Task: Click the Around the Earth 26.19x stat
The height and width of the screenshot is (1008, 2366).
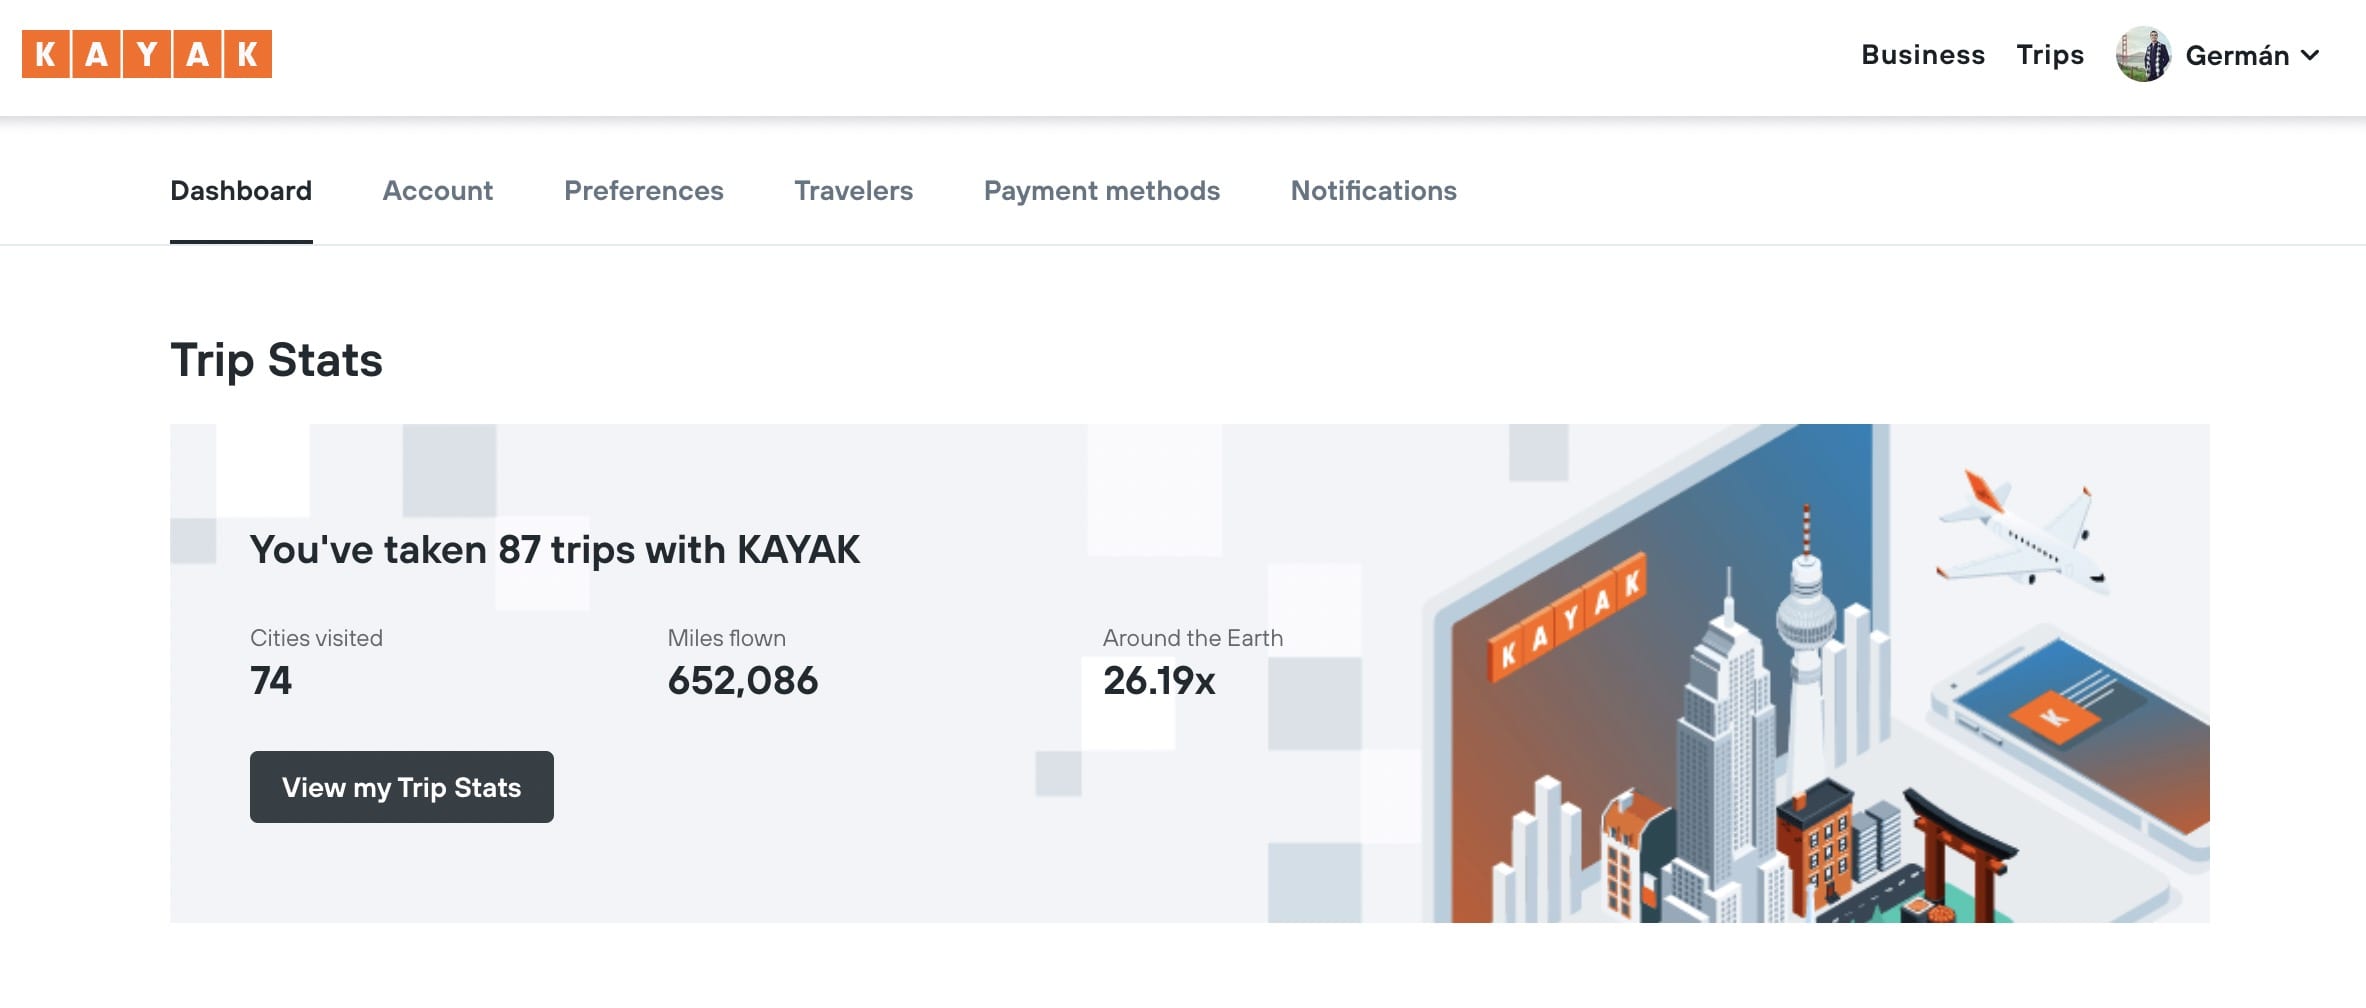Action: (1159, 681)
